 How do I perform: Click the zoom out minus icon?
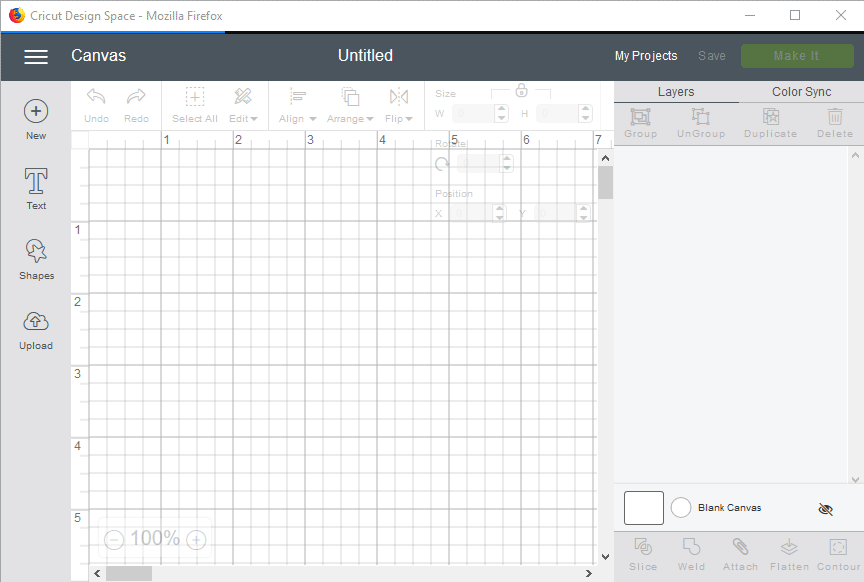114,540
